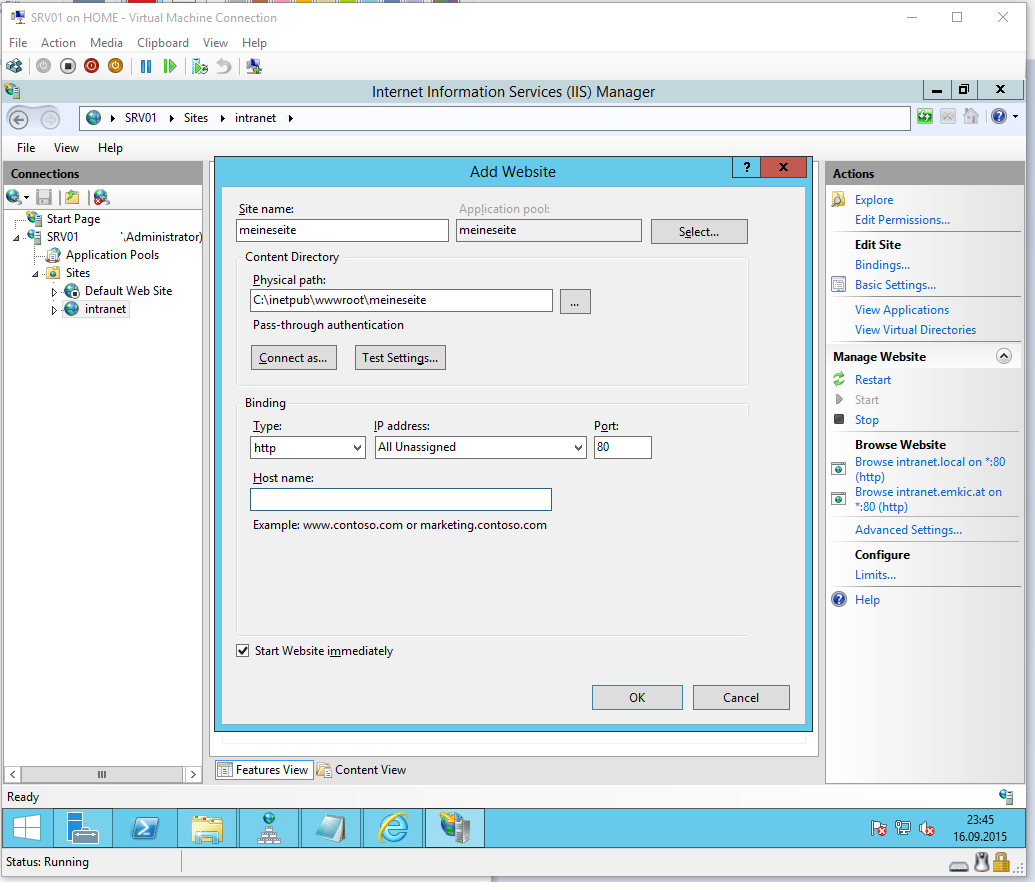
Task: Open IIS Manager View menu
Action: pos(66,148)
